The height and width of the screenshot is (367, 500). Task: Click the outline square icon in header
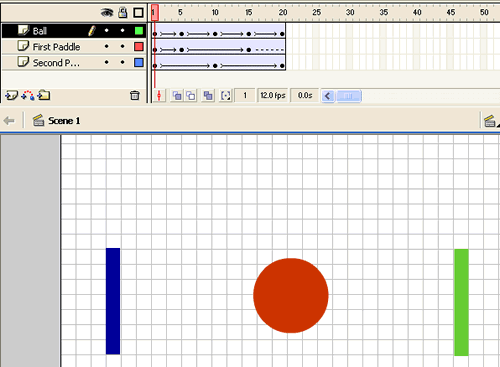(x=138, y=13)
